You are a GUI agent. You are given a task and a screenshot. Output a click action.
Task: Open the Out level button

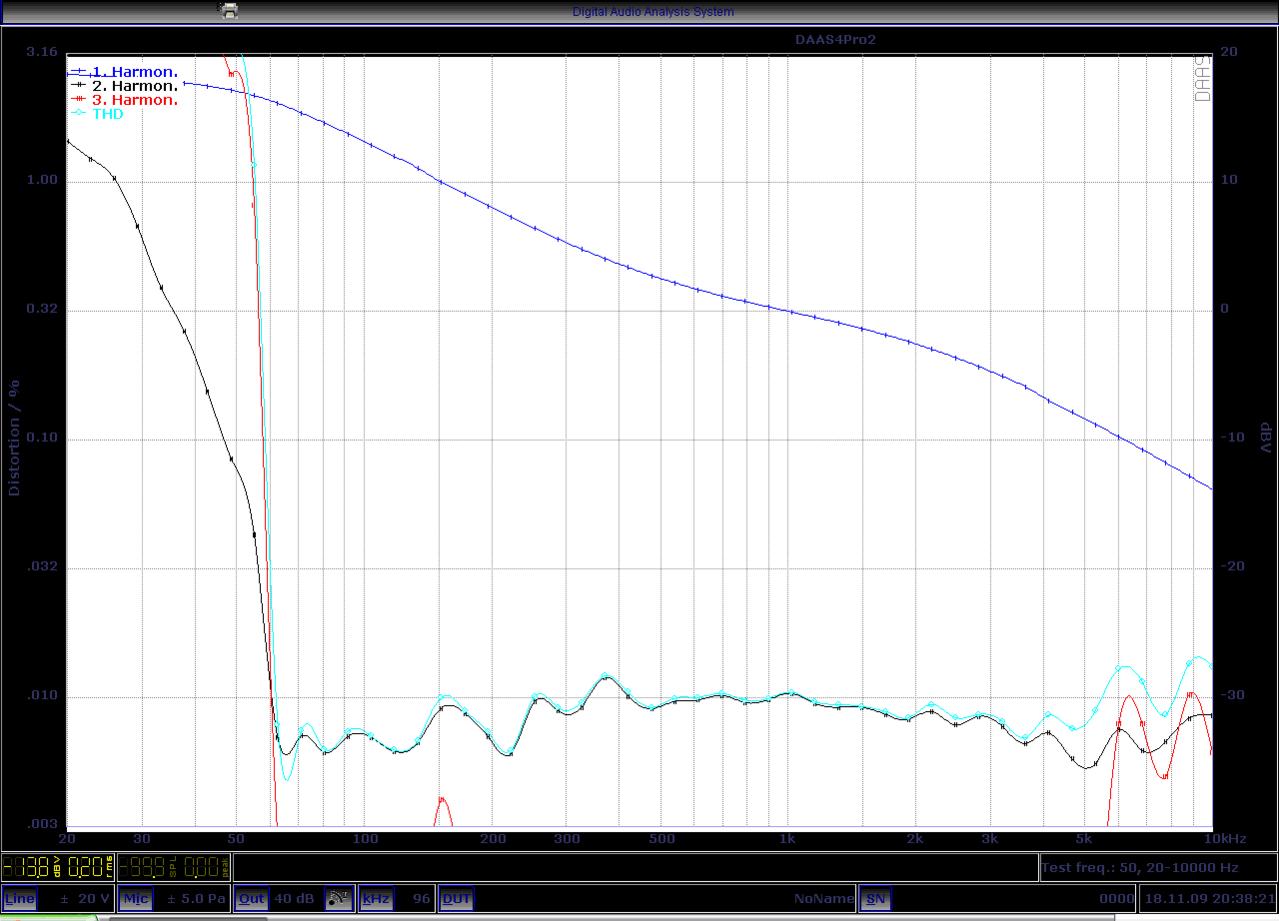[251, 898]
